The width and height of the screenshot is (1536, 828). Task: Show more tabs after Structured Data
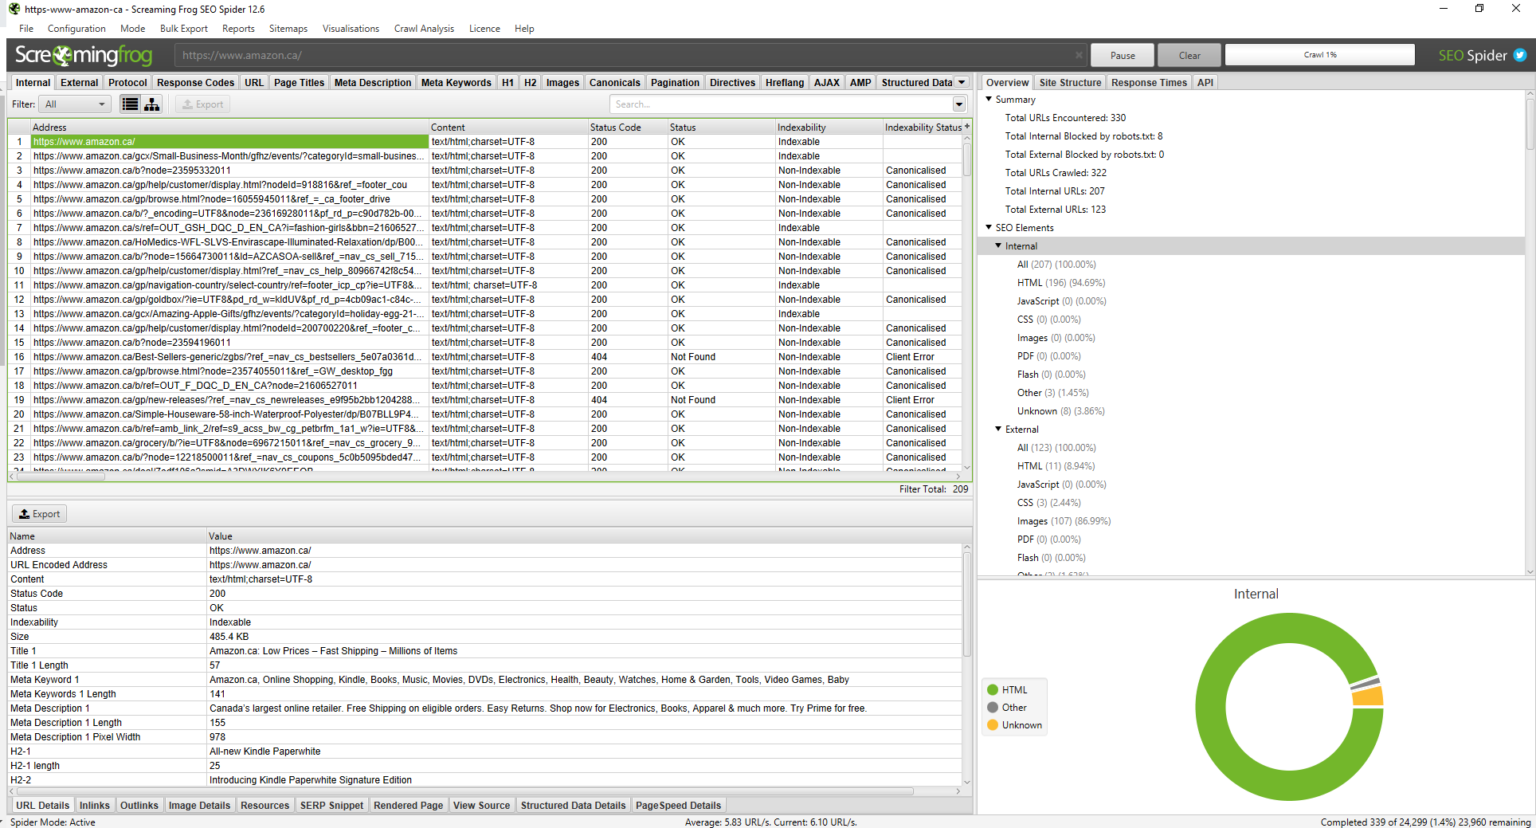[962, 83]
